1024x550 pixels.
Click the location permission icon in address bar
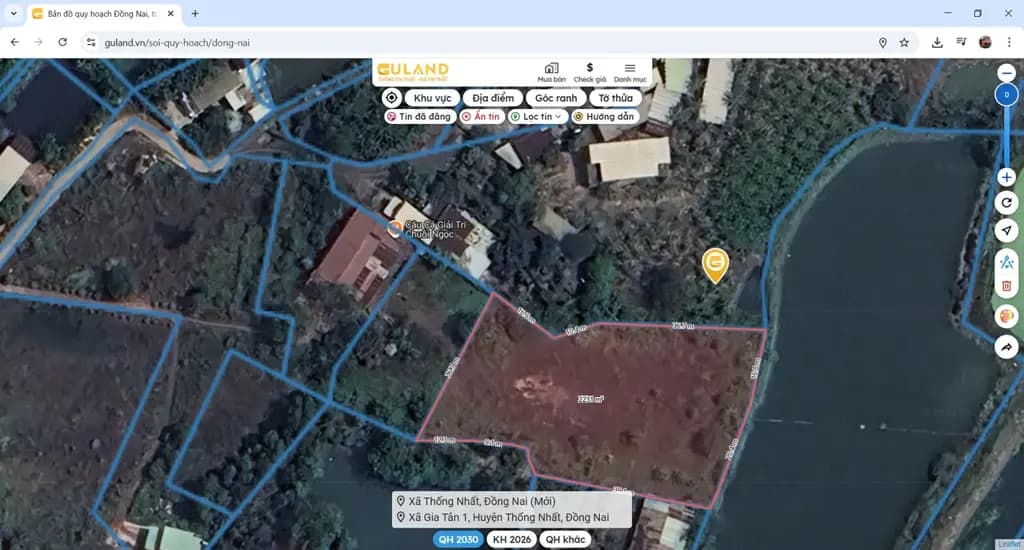coord(882,42)
